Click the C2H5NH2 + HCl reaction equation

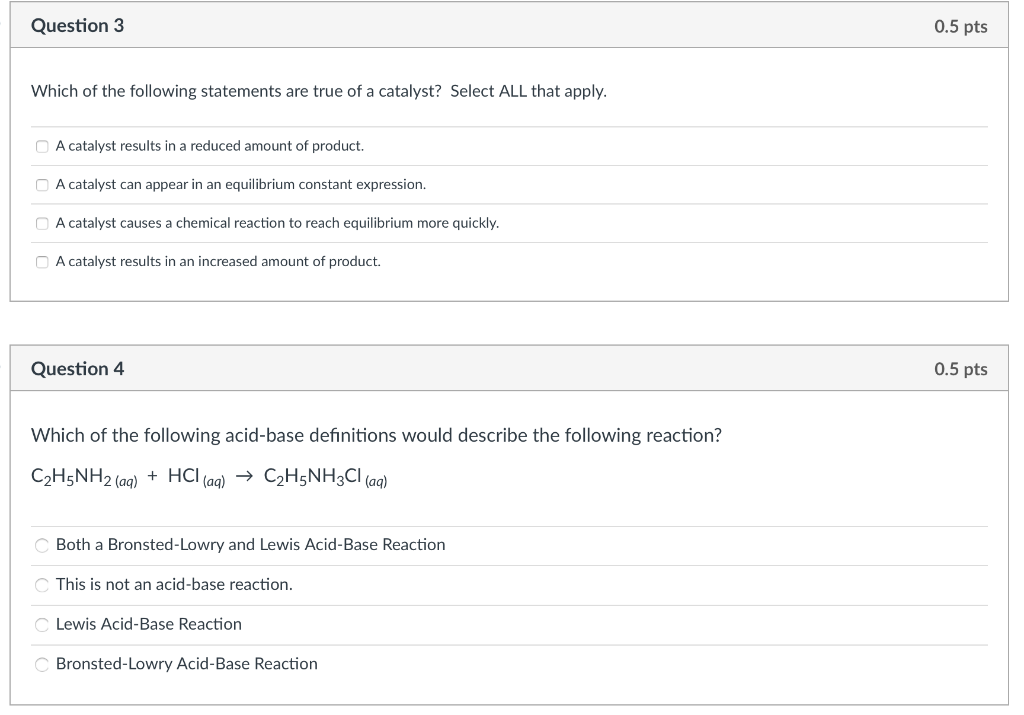point(209,478)
